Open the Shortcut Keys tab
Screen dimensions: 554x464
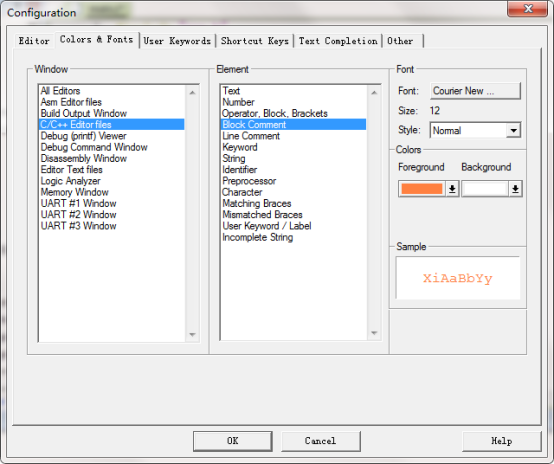[255, 41]
